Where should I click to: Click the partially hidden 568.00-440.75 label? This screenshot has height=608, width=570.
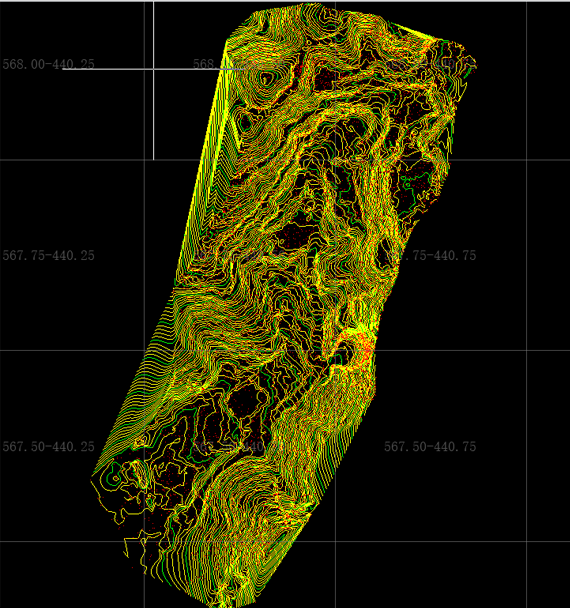[x=430, y=64]
